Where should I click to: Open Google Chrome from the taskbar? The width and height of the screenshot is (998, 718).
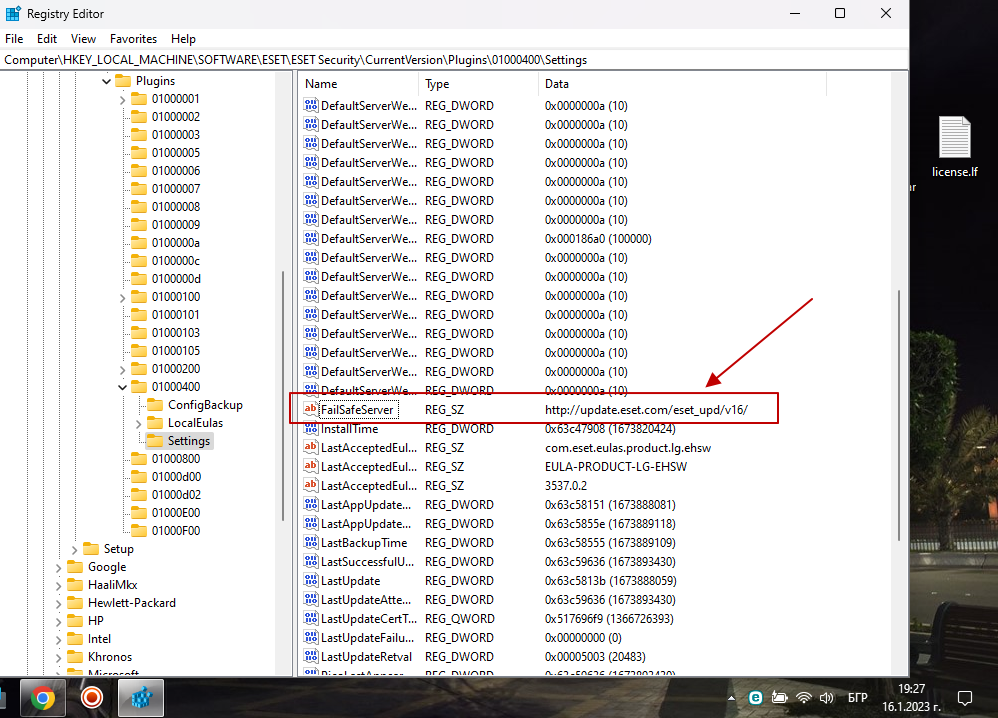pyautogui.click(x=43, y=698)
